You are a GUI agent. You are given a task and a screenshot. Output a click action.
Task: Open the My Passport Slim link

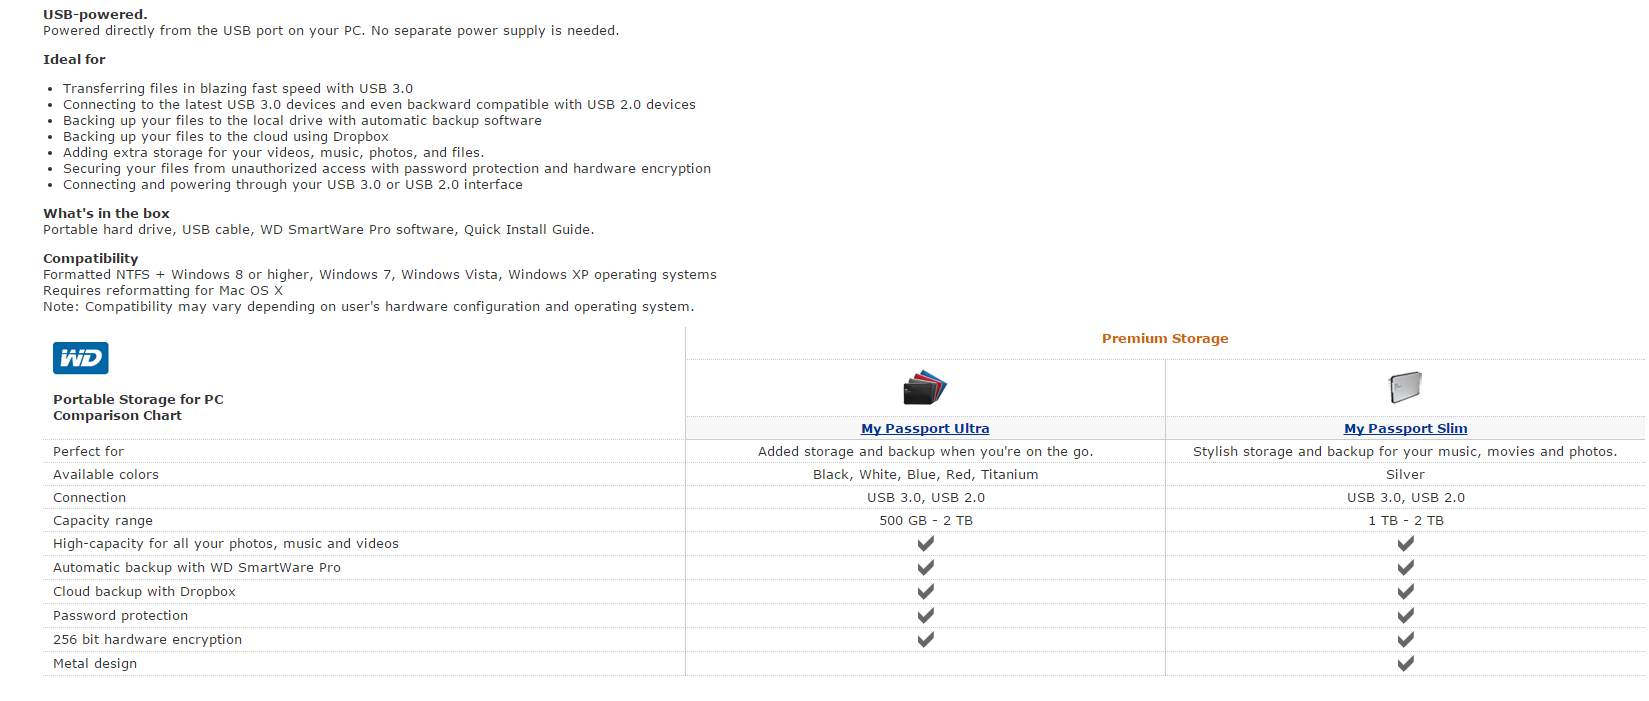1405,428
